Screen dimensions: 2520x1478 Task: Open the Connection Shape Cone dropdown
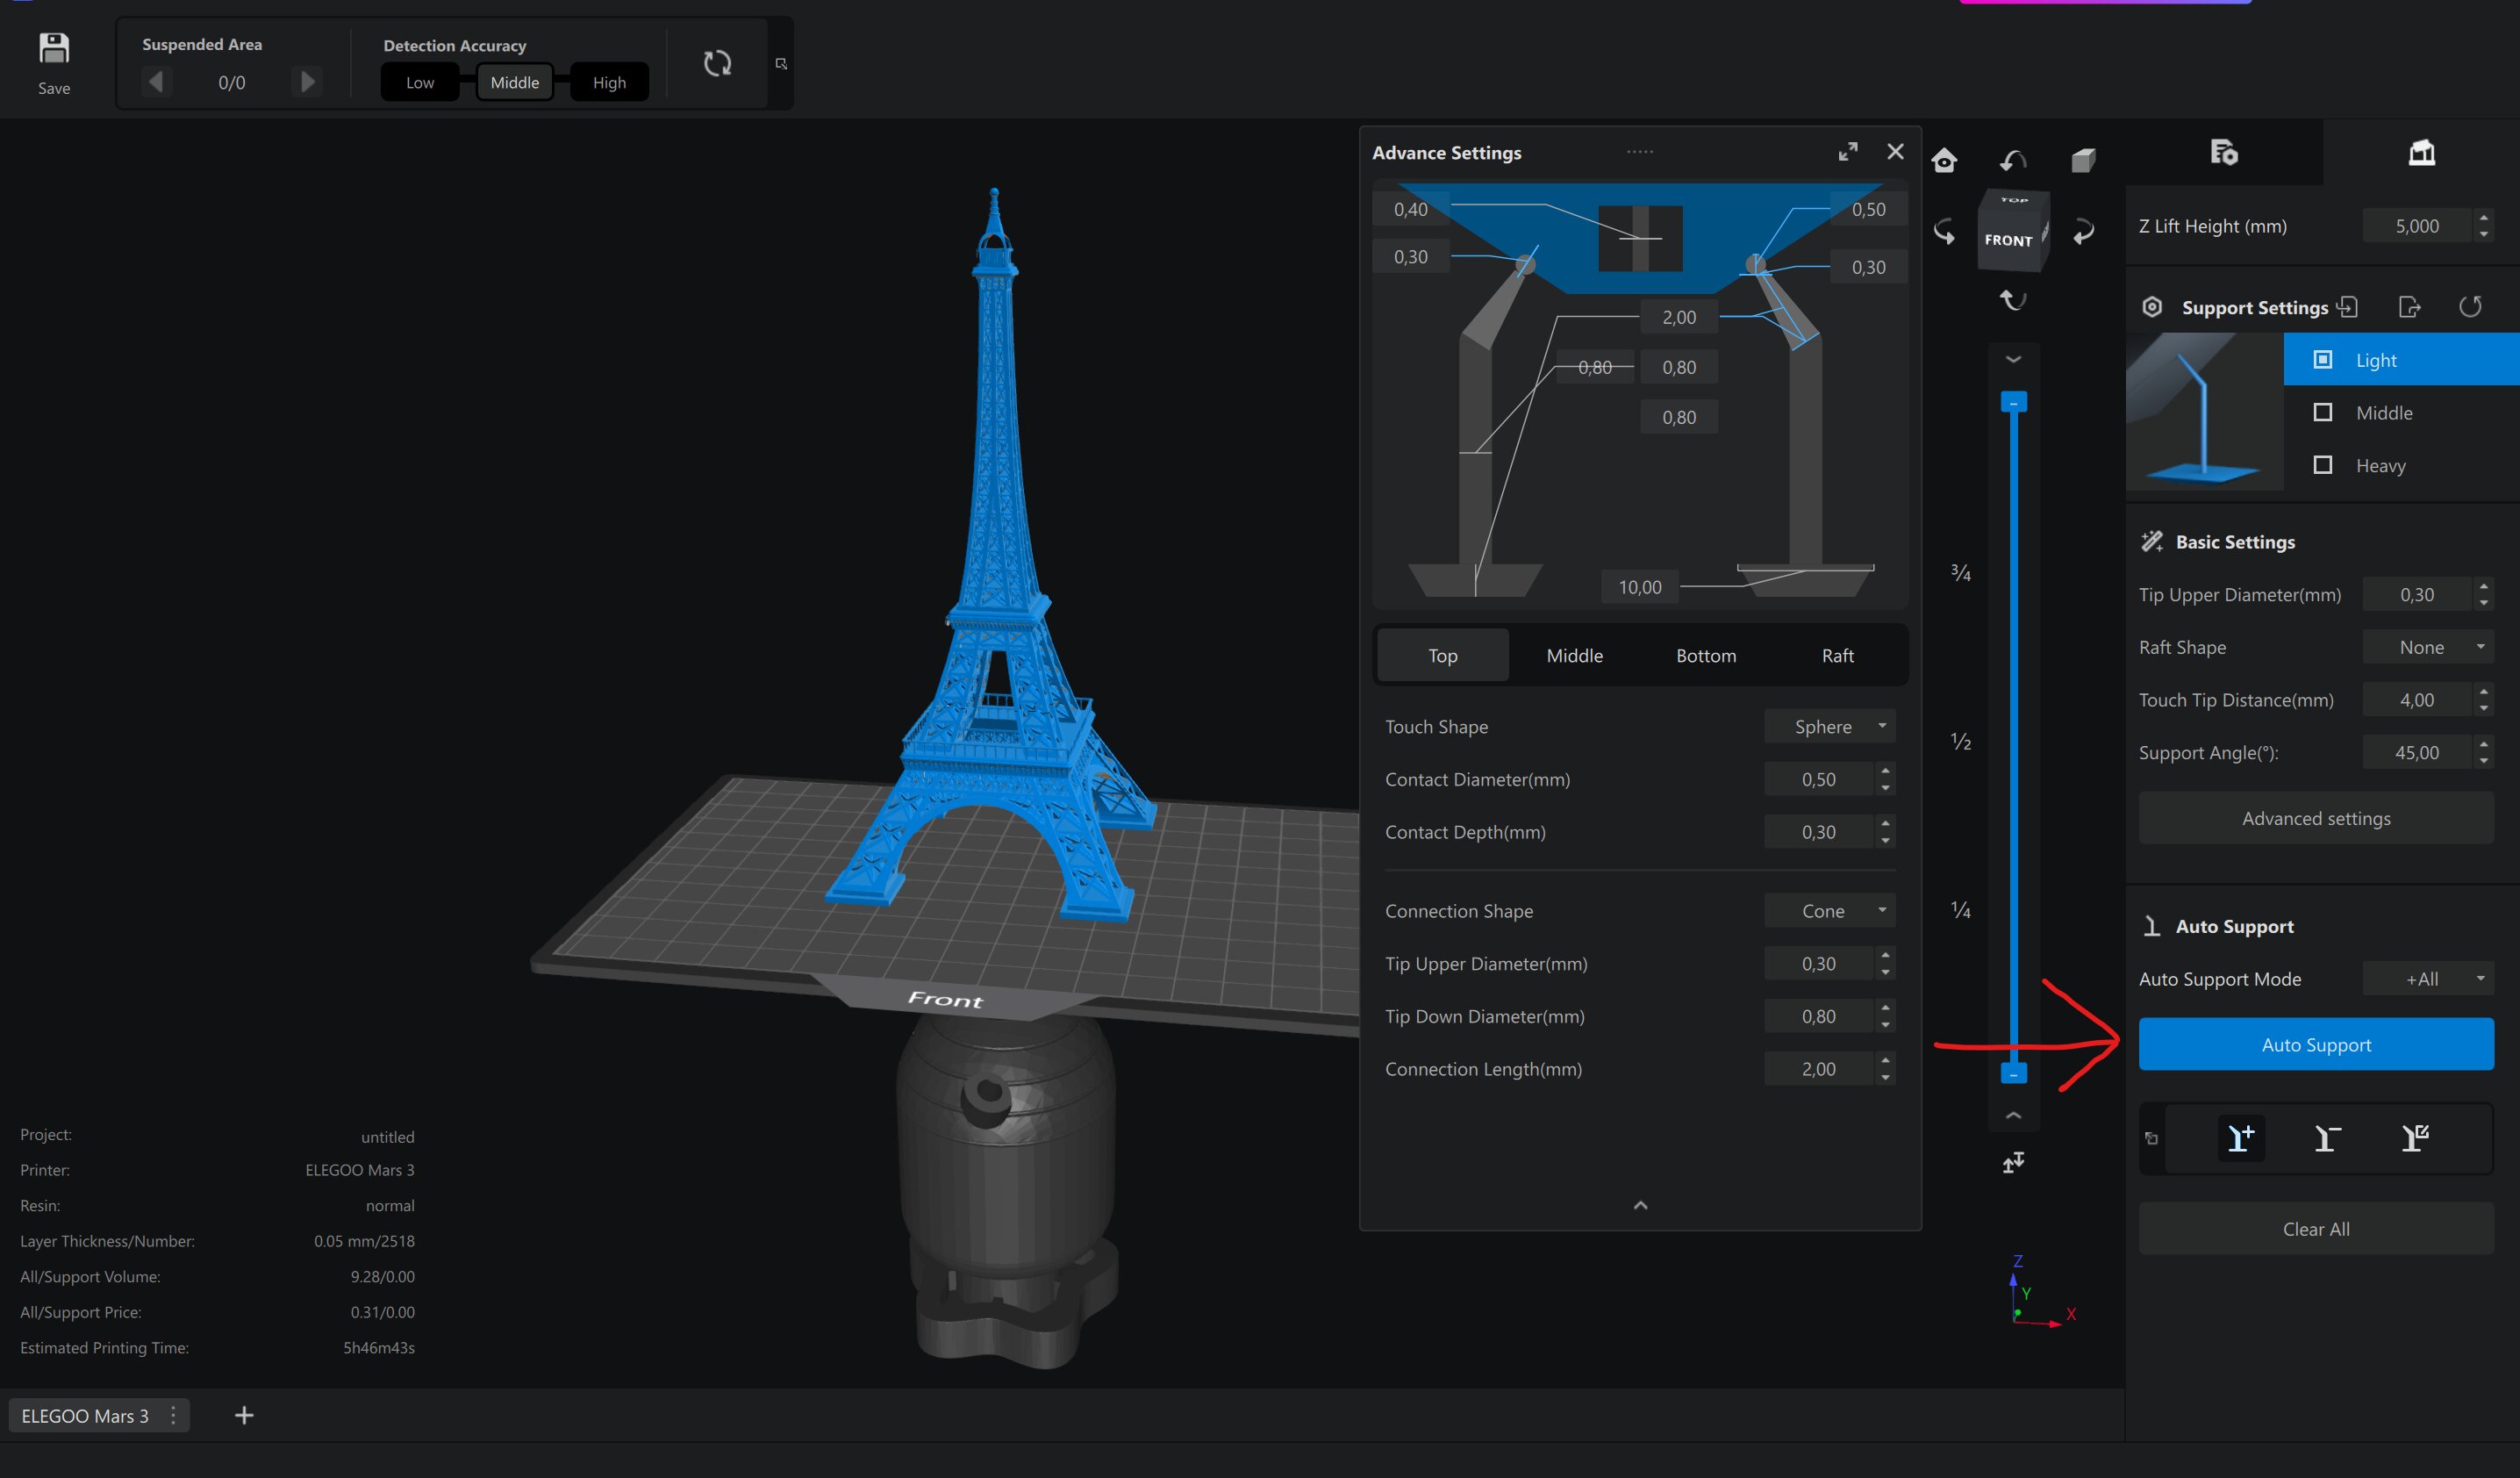point(1829,910)
